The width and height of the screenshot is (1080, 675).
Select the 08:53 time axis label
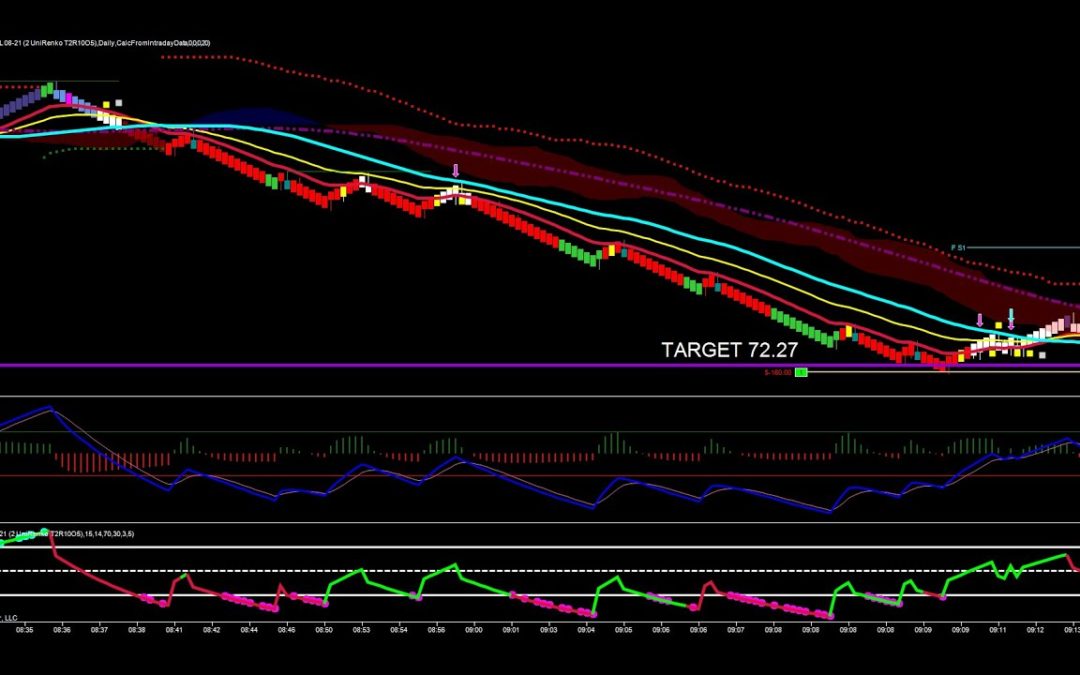361,630
